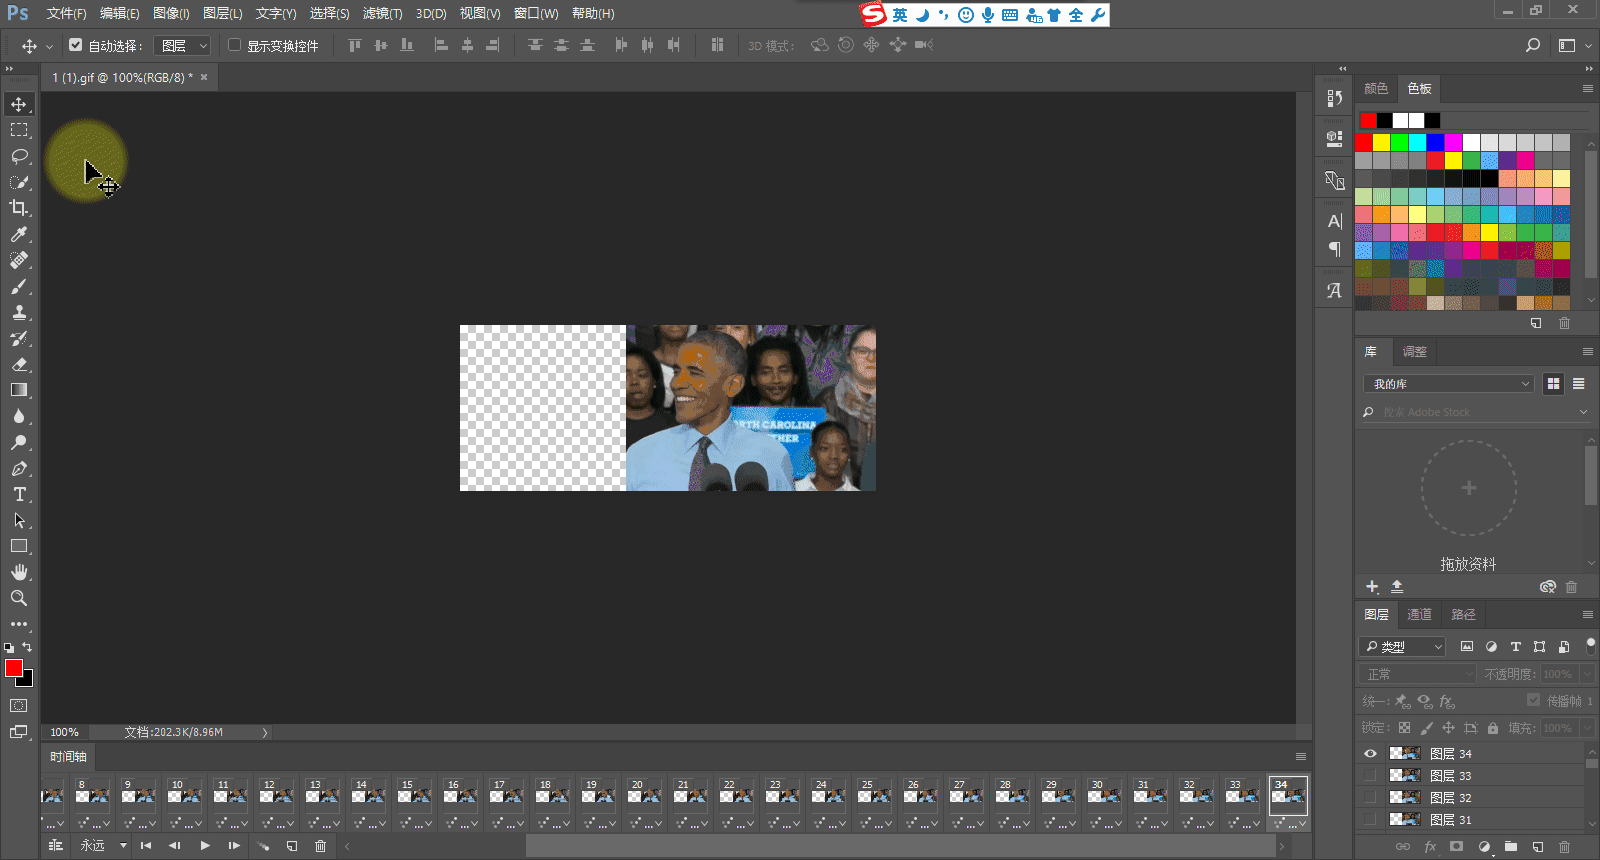Viewport: 1600px width, 860px height.
Task: Open the auto-select layer dropdown
Action: point(182,46)
